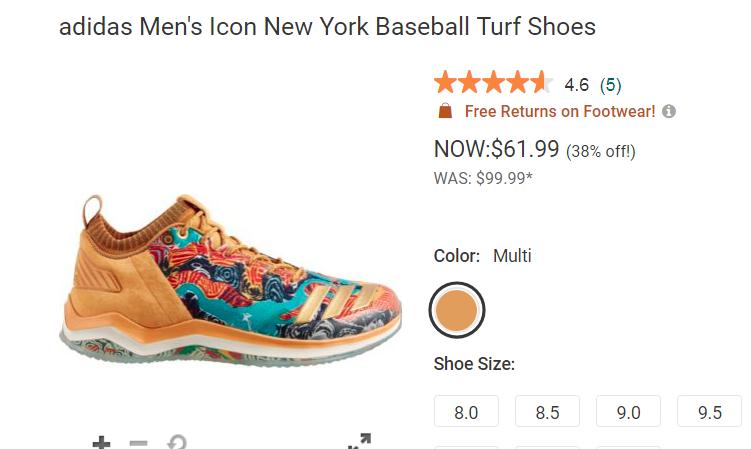The height and width of the screenshot is (449, 751).
Task: Select shoe size 8.5
Action: point(548,412)
